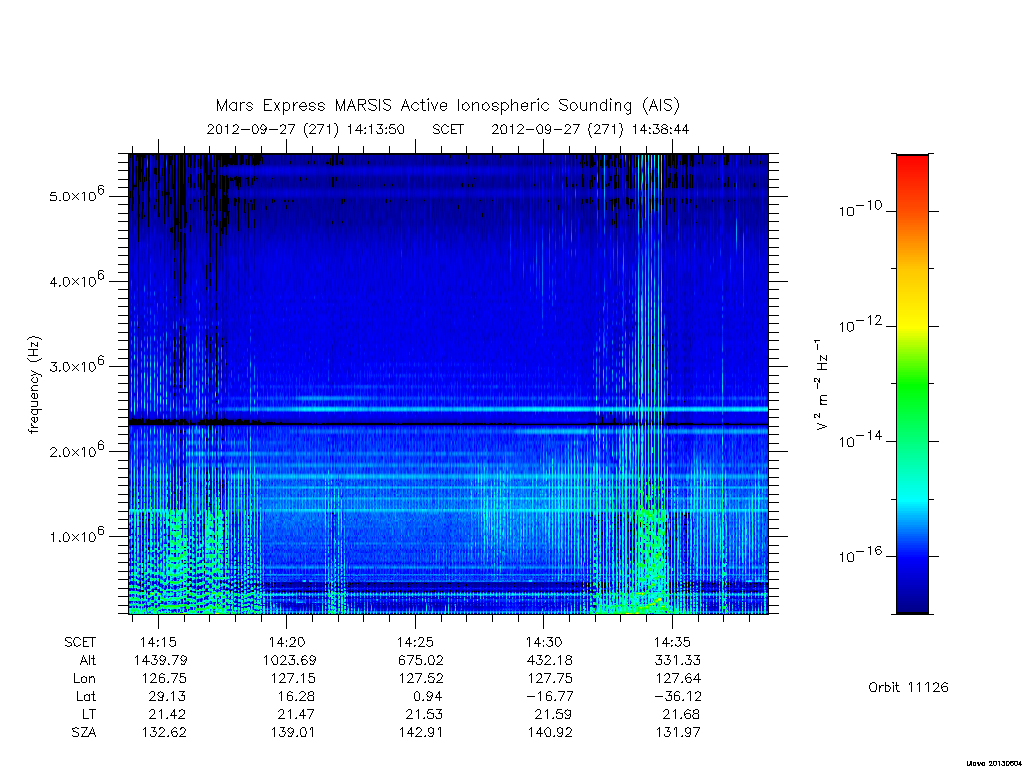Click the 'Alt' row label

pos(88,660)
